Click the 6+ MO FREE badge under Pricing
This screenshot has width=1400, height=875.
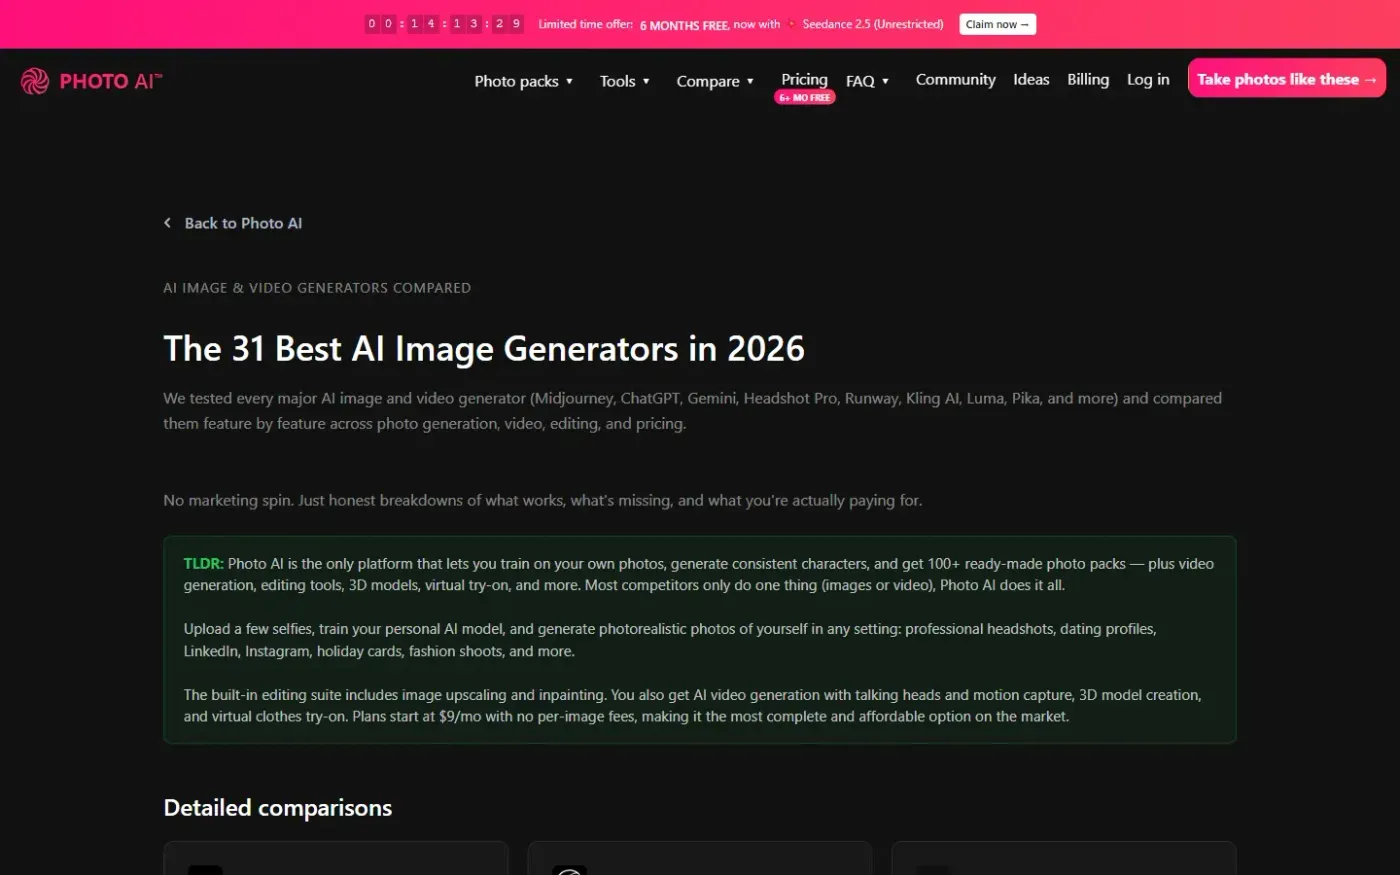tap(805, 98)
